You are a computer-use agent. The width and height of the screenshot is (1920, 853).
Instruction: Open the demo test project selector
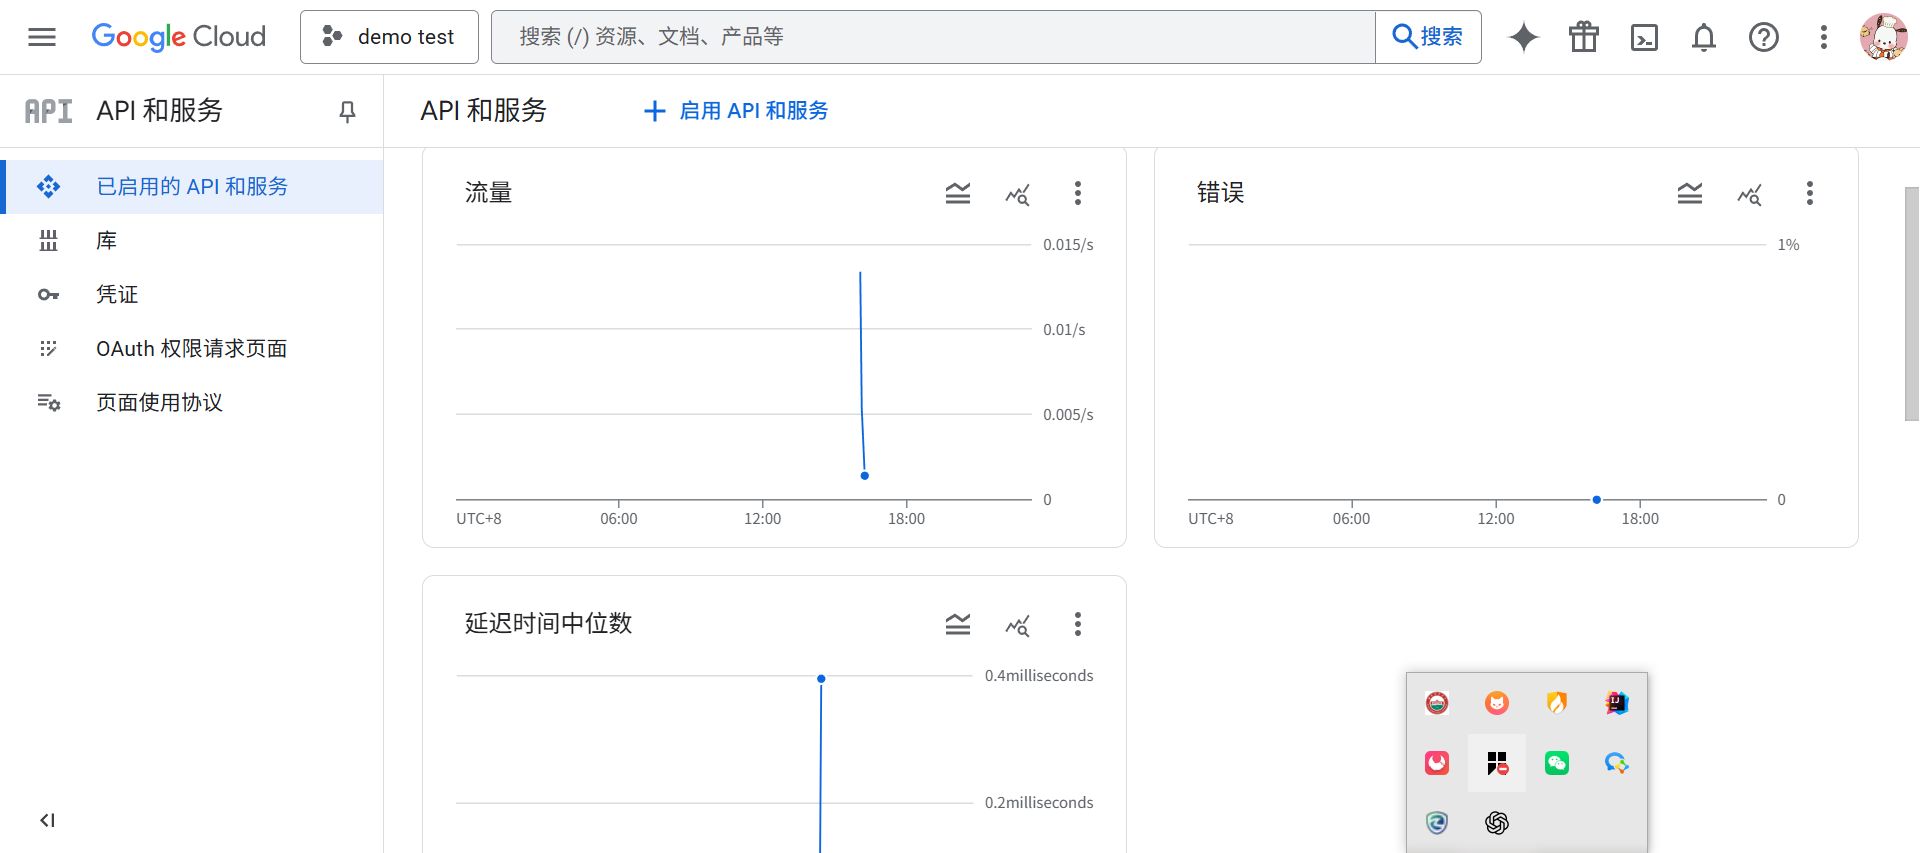click(389, 37)
